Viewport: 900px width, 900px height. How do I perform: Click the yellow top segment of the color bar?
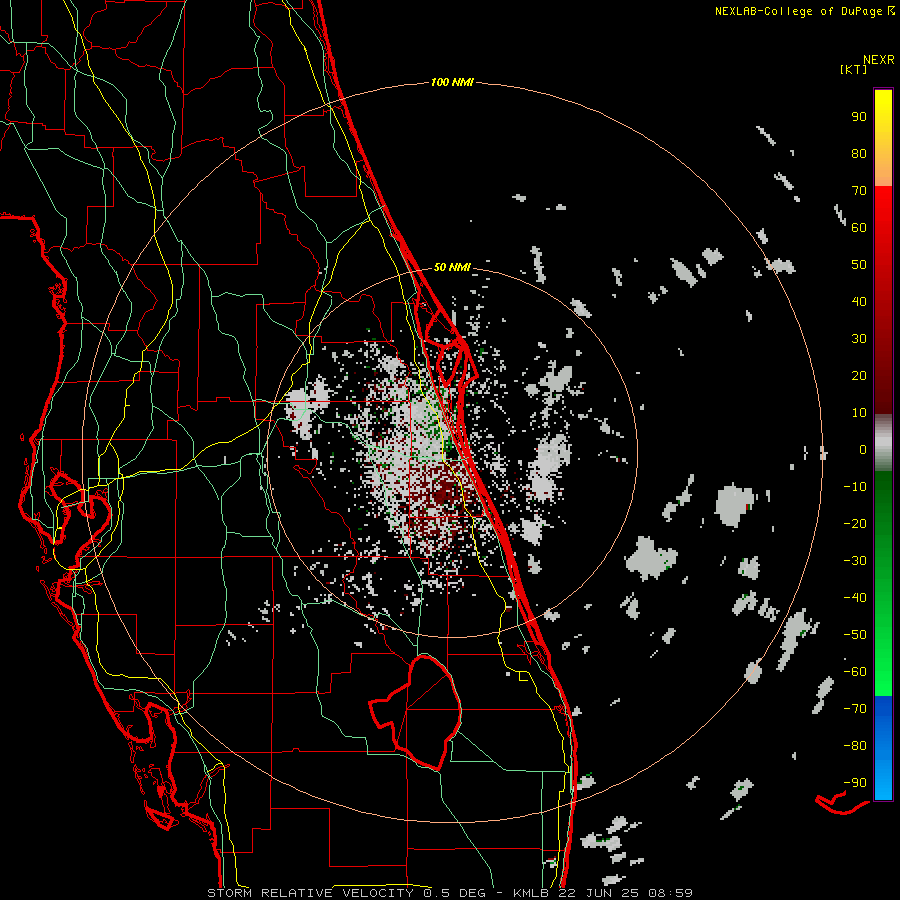click(883, 138)
